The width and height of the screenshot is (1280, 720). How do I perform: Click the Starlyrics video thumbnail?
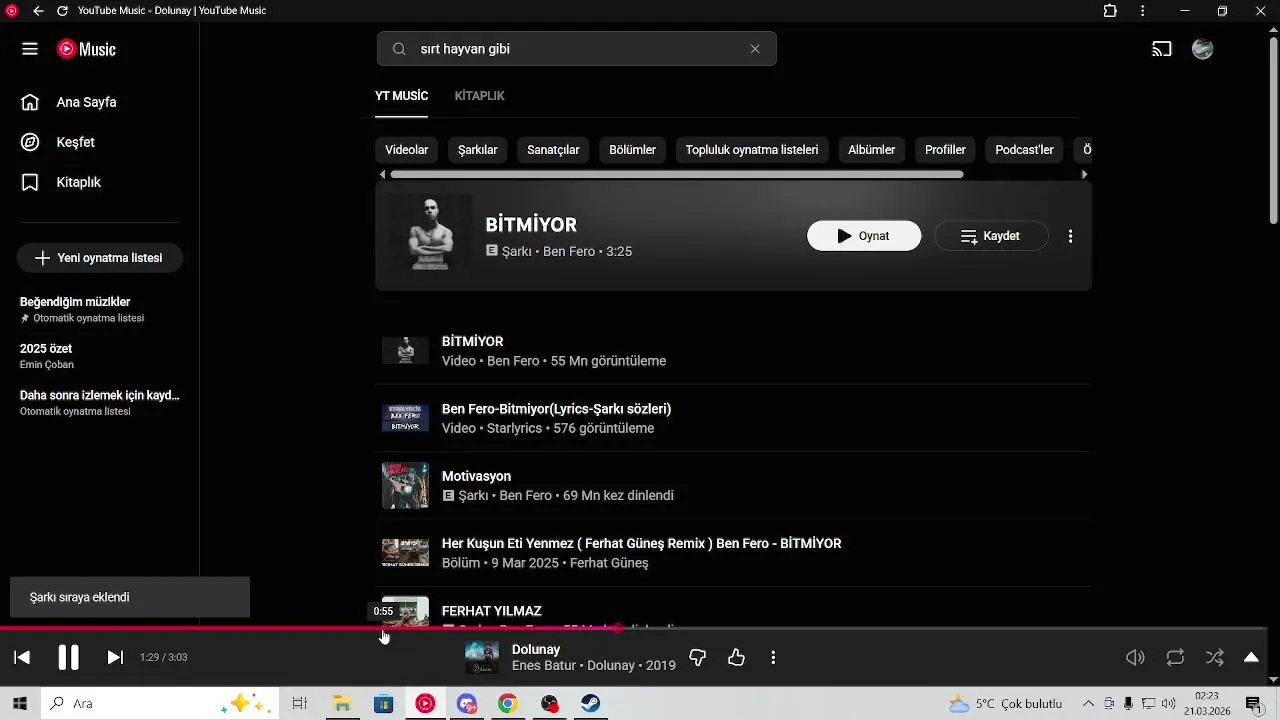(405, 418)
